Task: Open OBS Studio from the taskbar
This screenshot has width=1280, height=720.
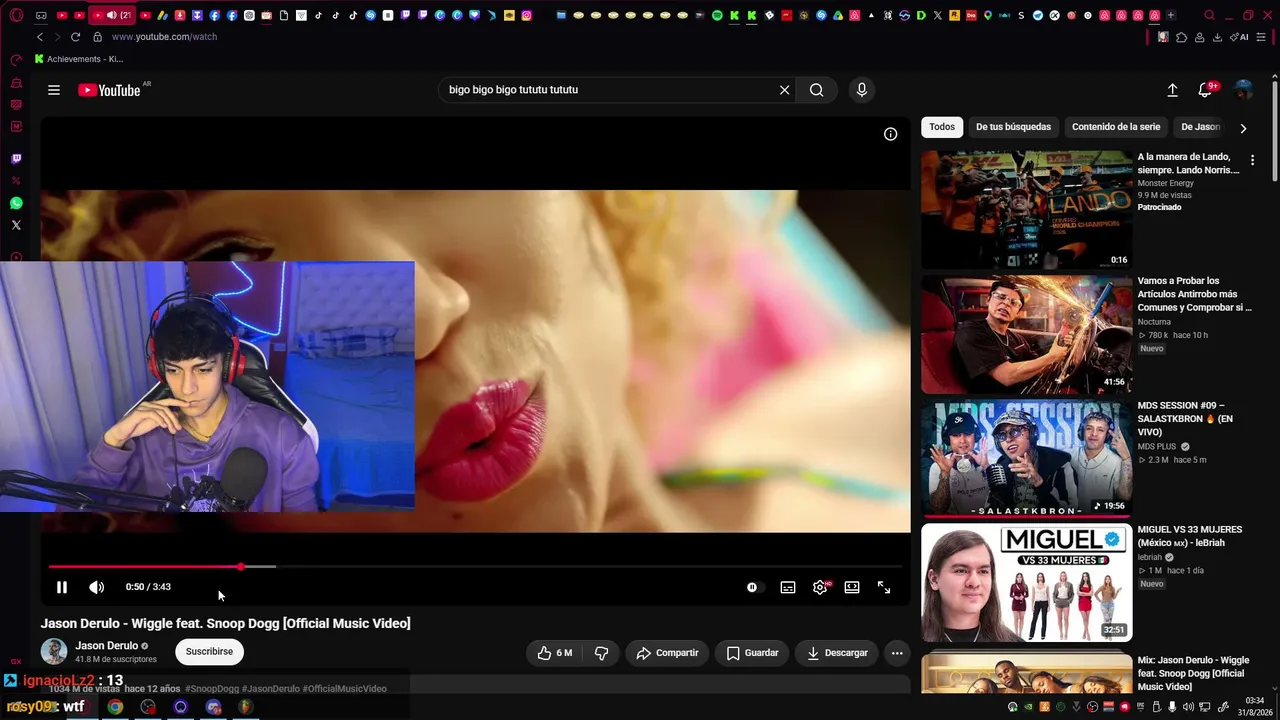Action: tap(148, 707)
